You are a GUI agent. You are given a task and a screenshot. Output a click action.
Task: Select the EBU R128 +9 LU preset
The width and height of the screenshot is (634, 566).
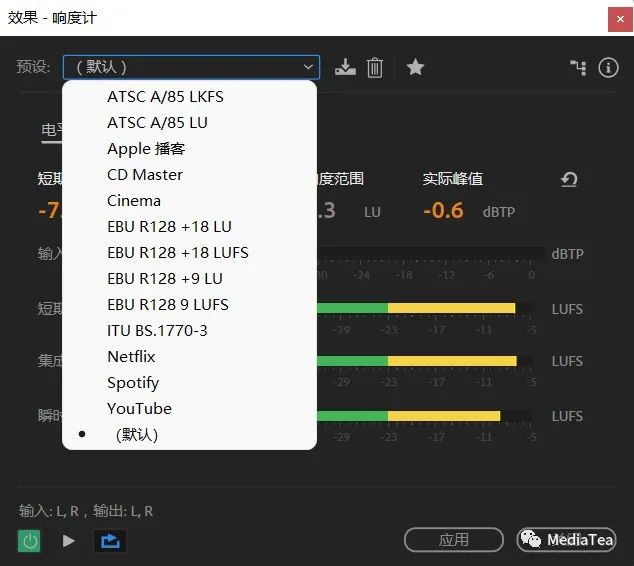pos(189,279)
